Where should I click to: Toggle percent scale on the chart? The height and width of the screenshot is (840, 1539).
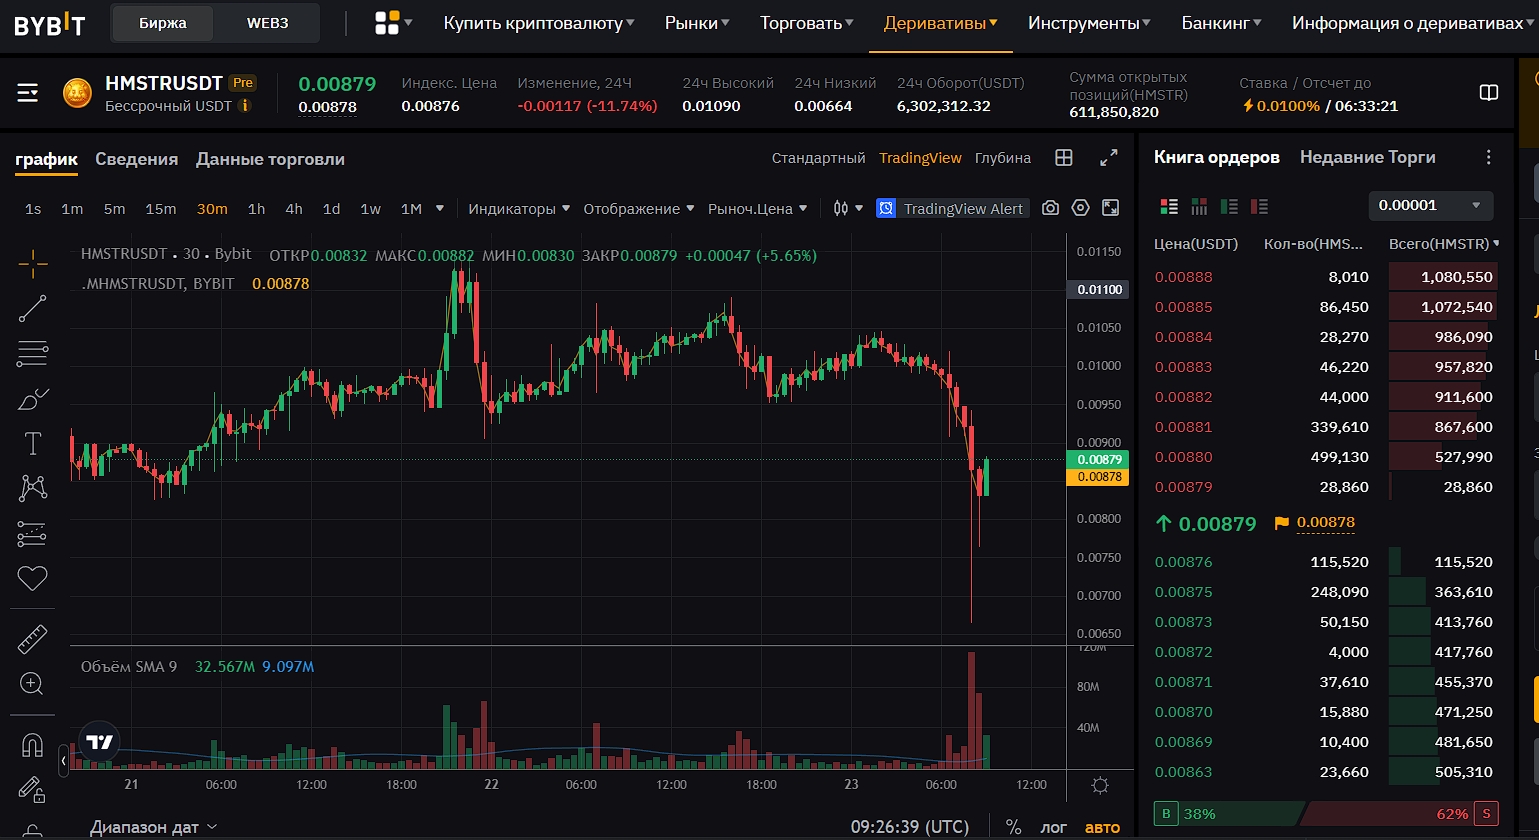[1014, 827]
